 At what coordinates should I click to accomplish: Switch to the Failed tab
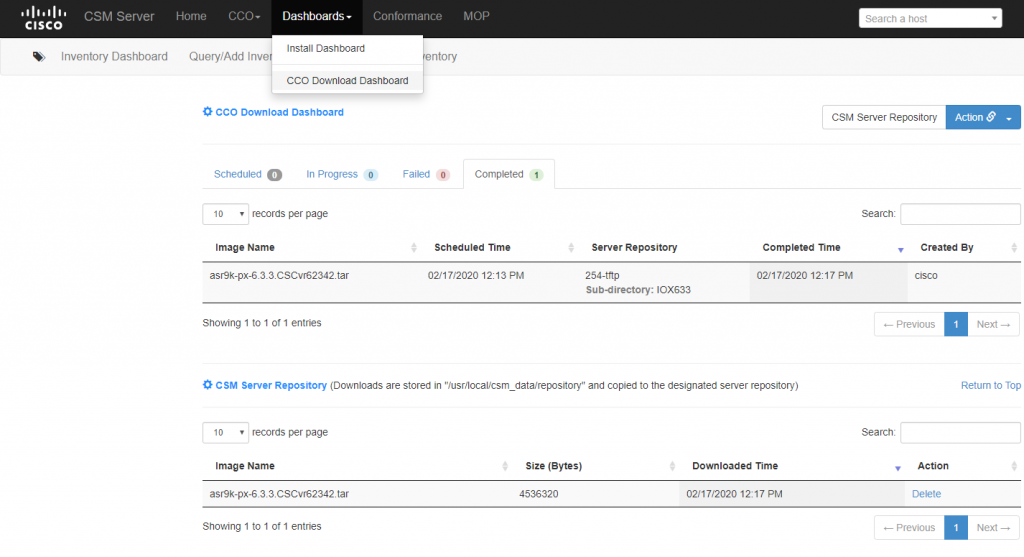click(425, 174)
